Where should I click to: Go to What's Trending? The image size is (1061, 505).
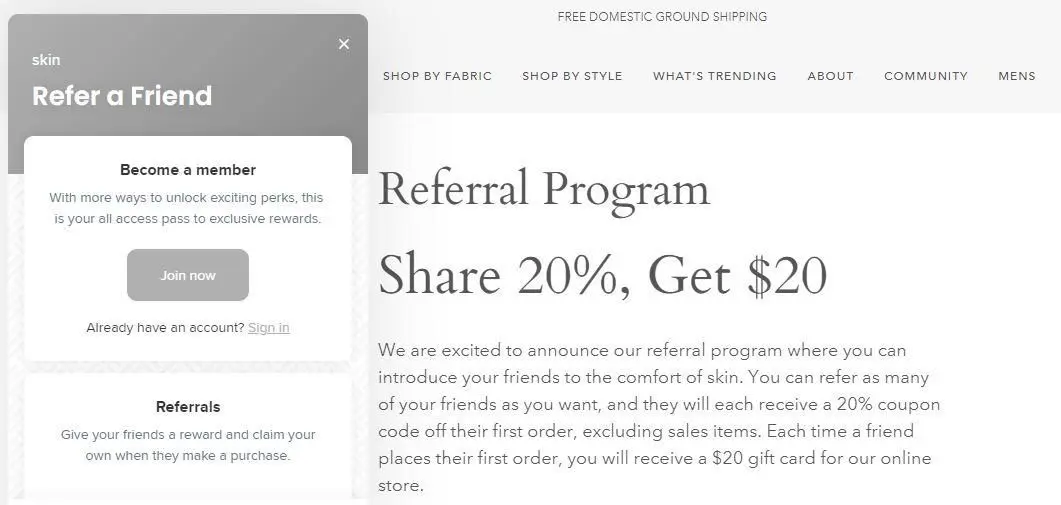(714, 76)
